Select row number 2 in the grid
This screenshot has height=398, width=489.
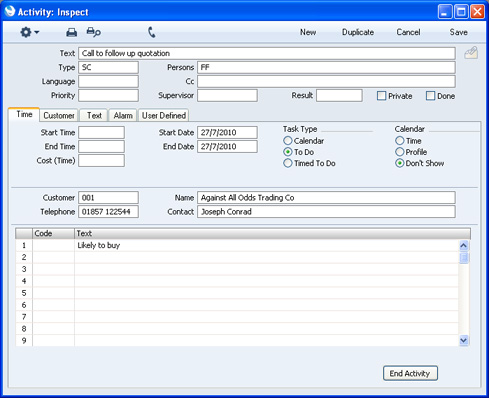coord(24,257)
